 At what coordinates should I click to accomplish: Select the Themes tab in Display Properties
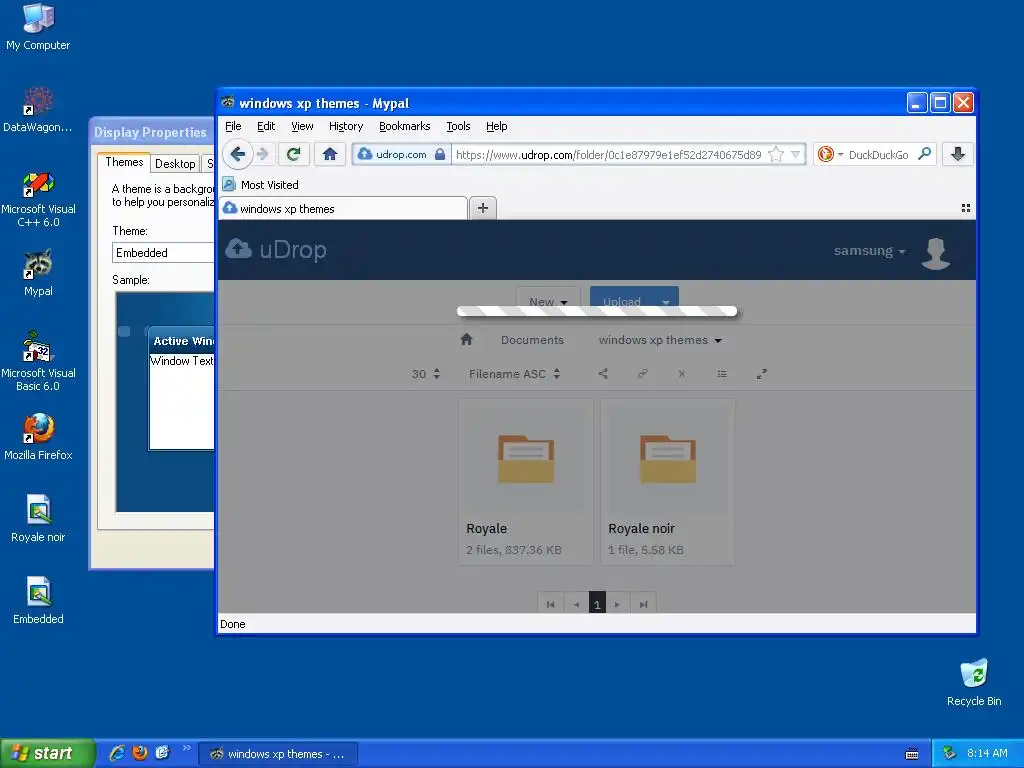click(124, 162)
